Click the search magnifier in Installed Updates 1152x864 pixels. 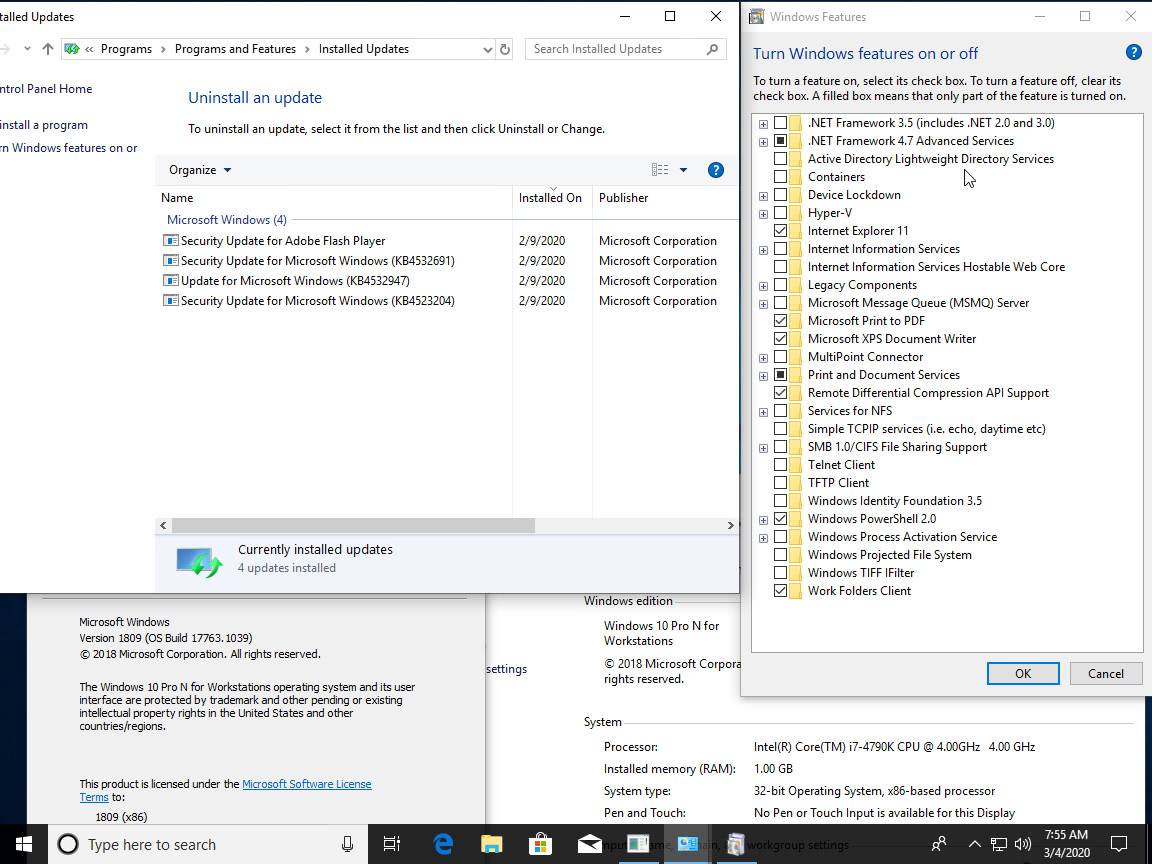(711, 49)
